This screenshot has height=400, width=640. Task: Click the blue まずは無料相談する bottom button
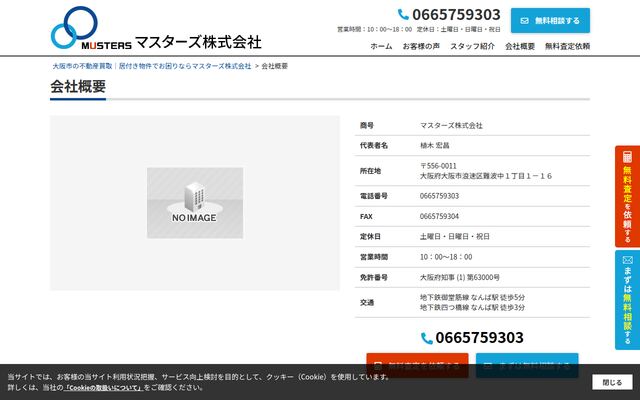[527, 365]
